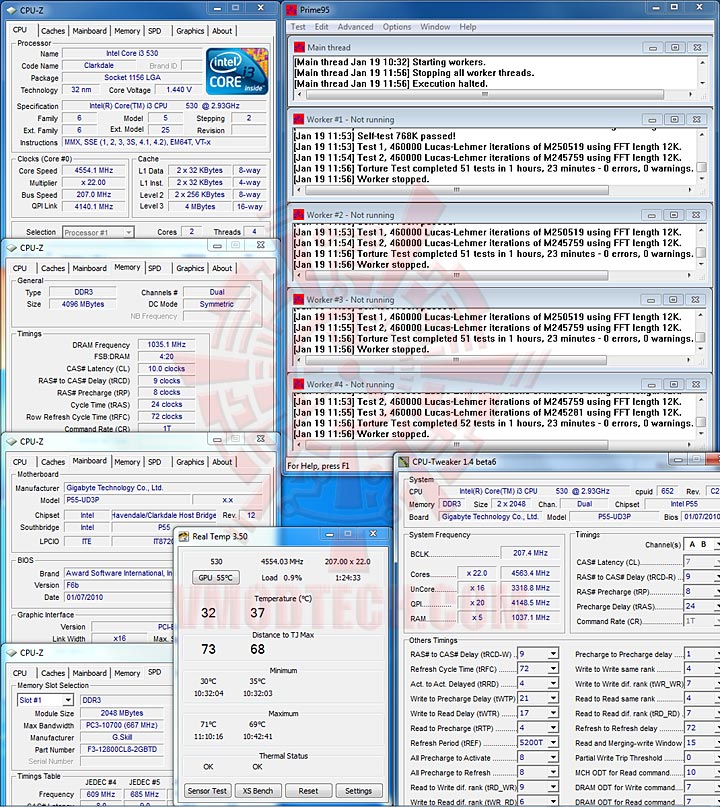
Task: Click the XS Bench button in Real Temp
Action: pos(258,791)
